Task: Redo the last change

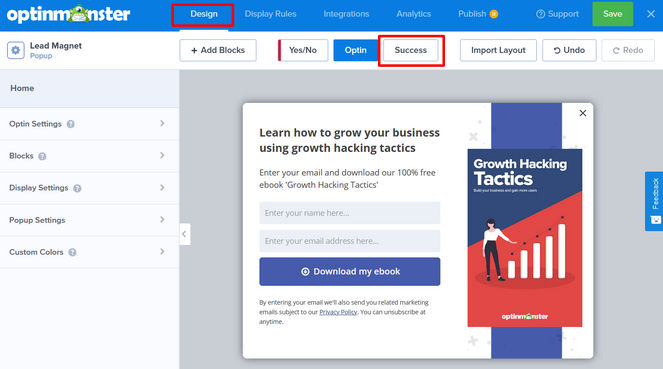Action: [628, 50]
